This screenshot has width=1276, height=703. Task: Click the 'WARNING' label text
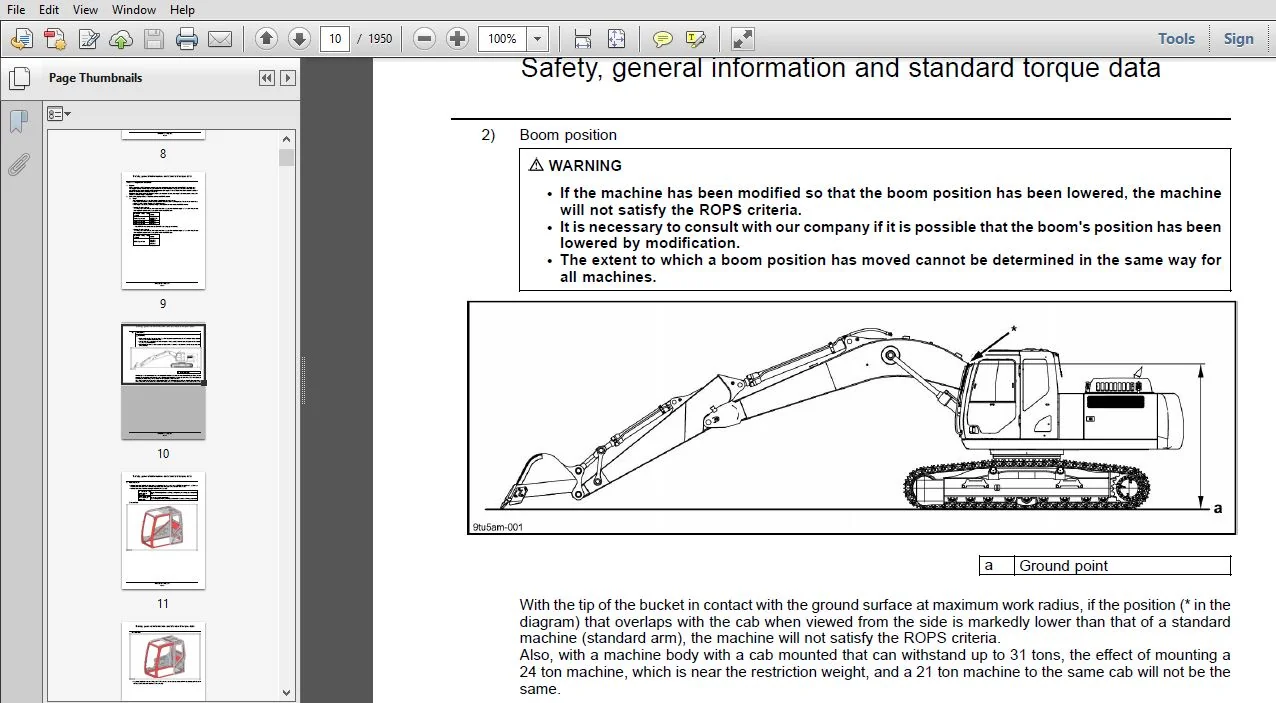(585, 165)
